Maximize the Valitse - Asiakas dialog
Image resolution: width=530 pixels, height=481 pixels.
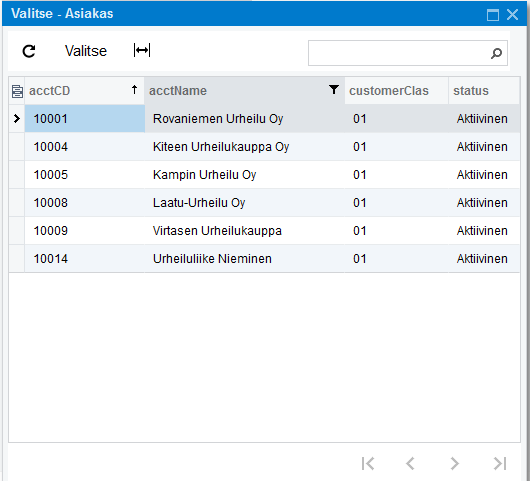click(x=492, y=15)
